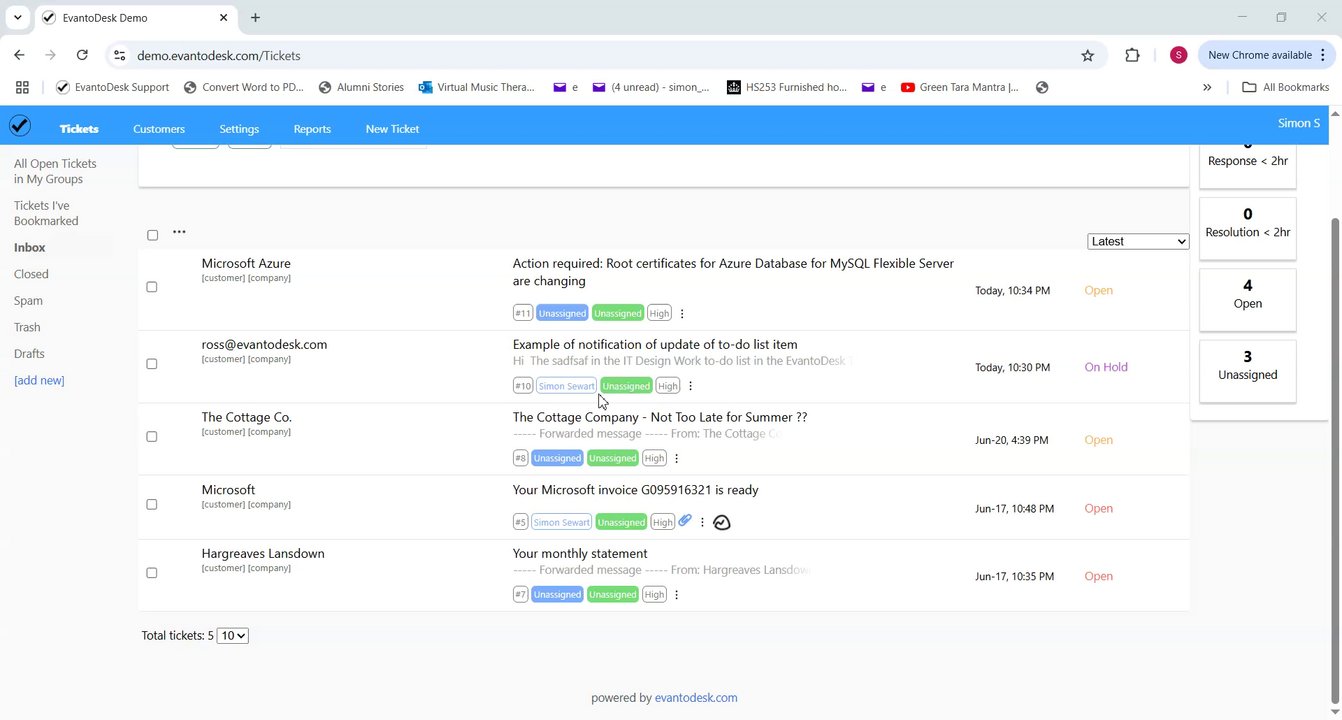Open the tab search chevron
The width and height of the screenshot is (1342, 720).
17,17
